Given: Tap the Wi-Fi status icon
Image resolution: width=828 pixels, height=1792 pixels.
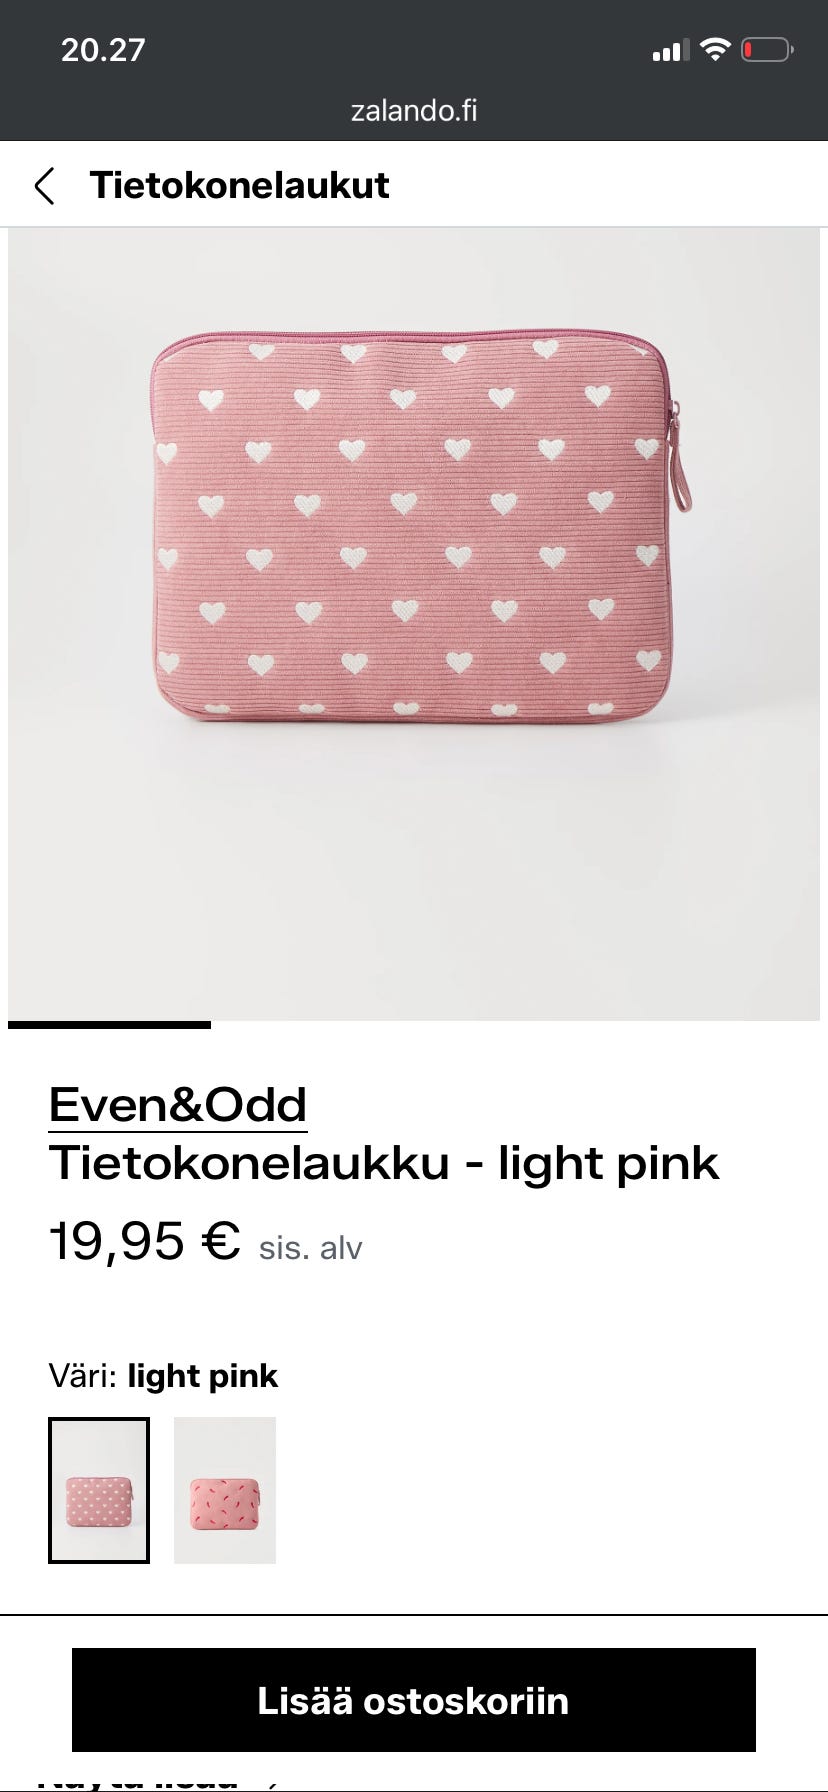Looking at the screenshot, I should point(715,49).
